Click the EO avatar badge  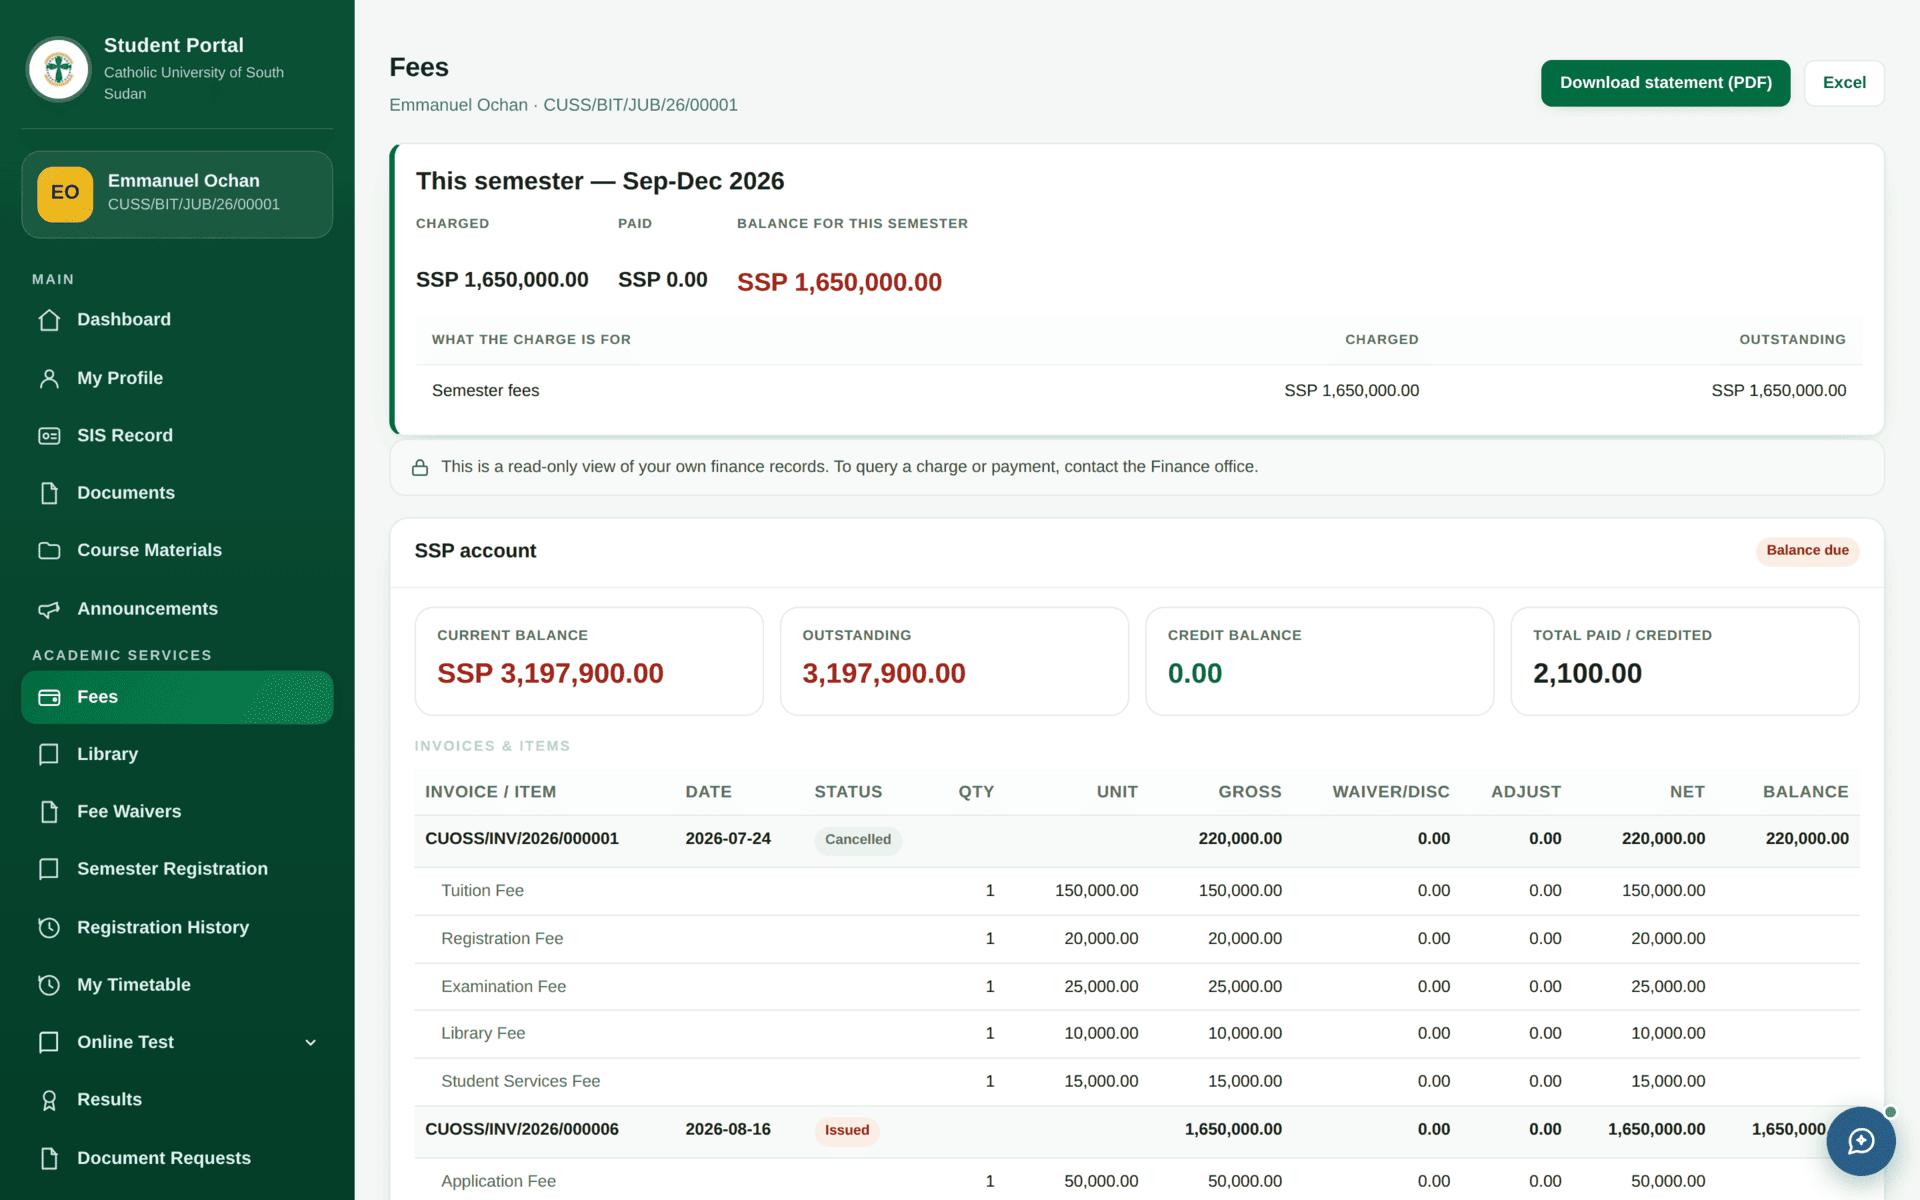[x=65, y=193]
